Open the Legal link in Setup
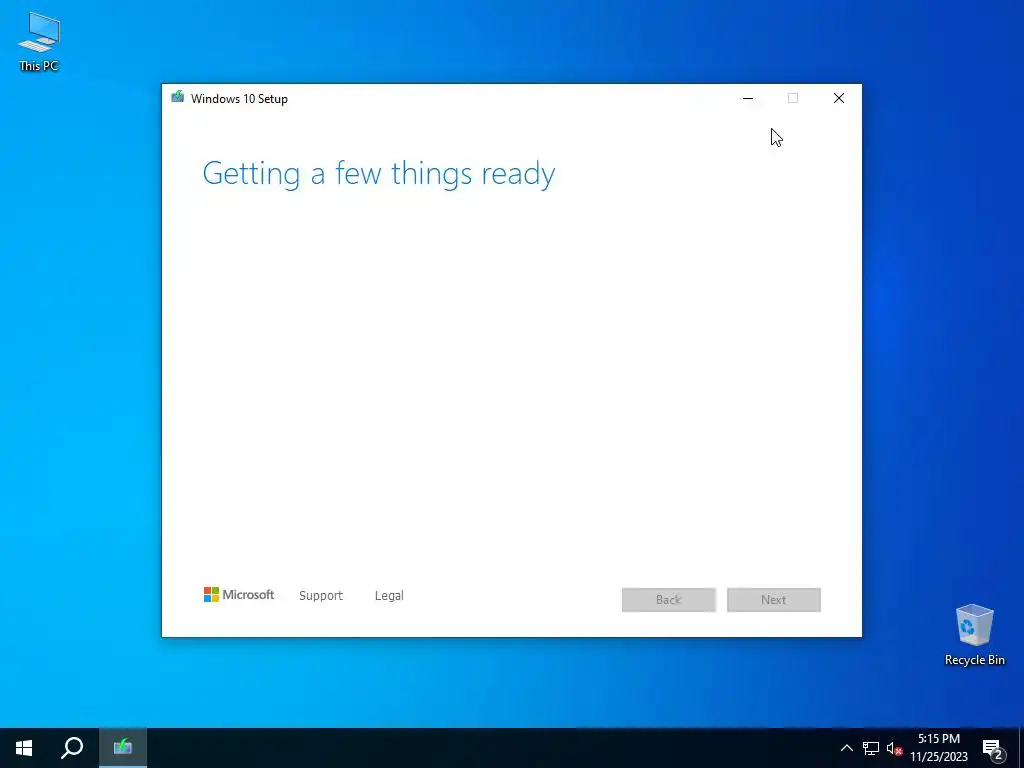The height and width of the screenshot is (768, 1024). 389,596
